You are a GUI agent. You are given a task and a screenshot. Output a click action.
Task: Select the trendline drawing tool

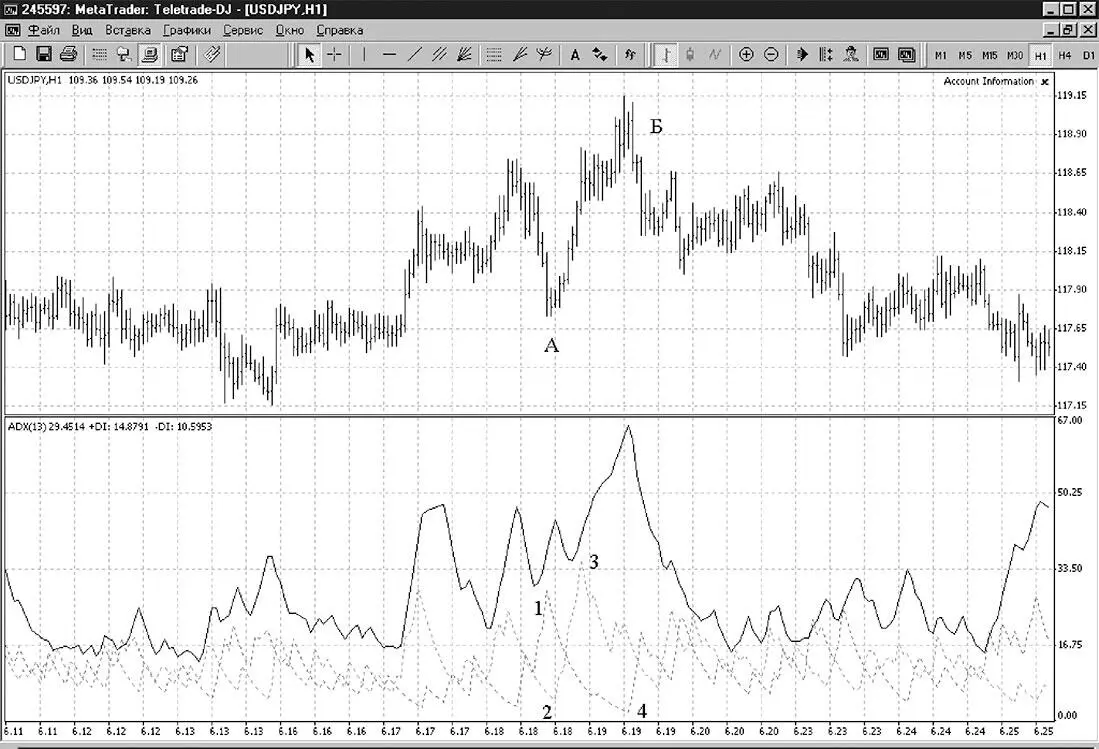click(x=414, y=54)
